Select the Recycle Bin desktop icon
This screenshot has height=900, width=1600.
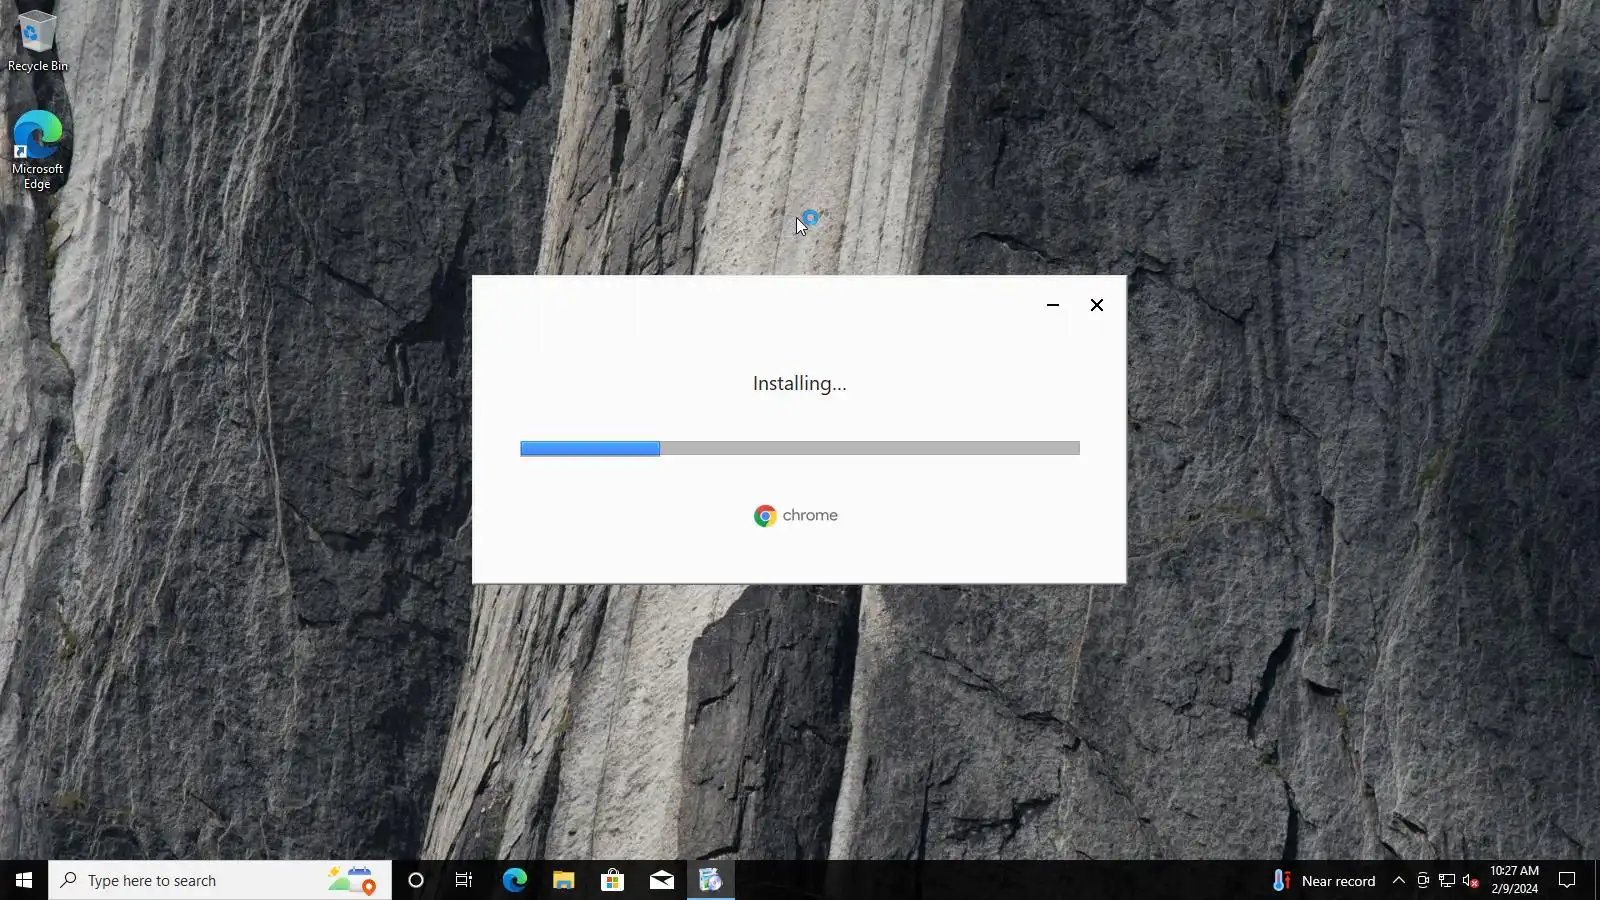click(x=37, y=41)
